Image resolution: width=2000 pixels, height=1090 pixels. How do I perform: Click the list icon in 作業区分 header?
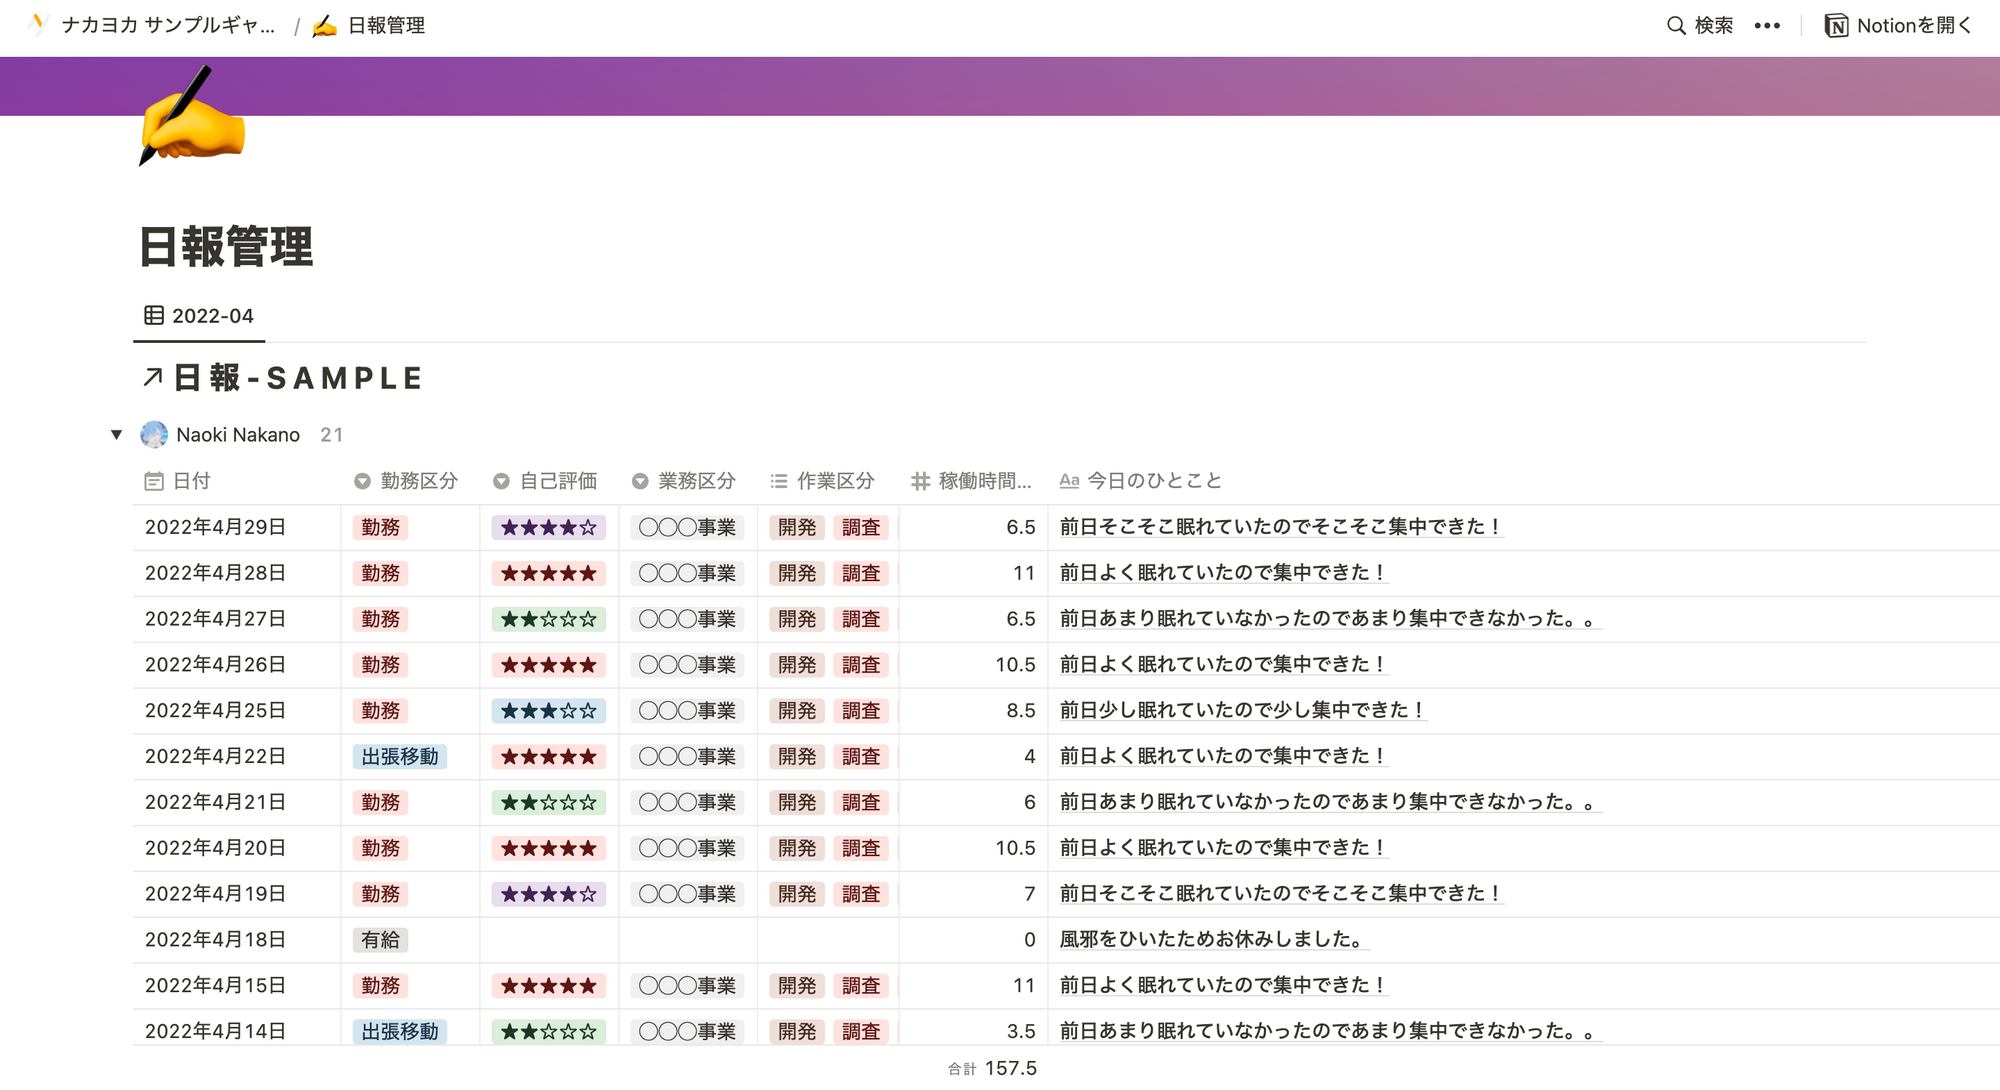[779, 482]
